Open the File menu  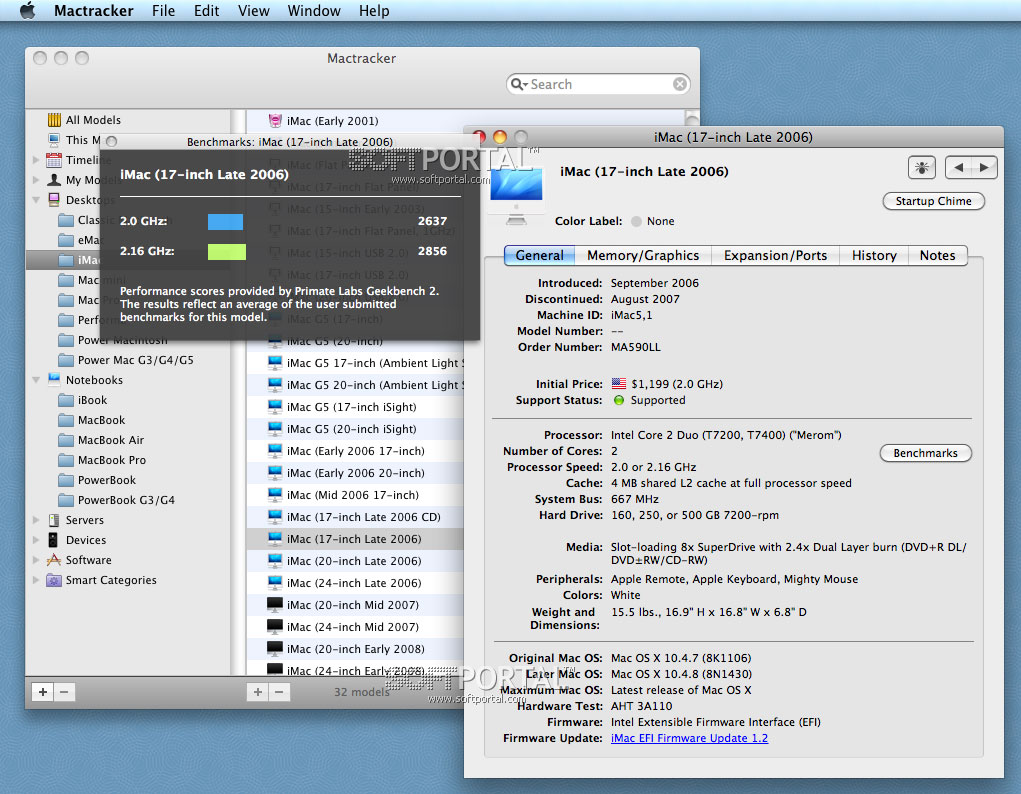163,11
